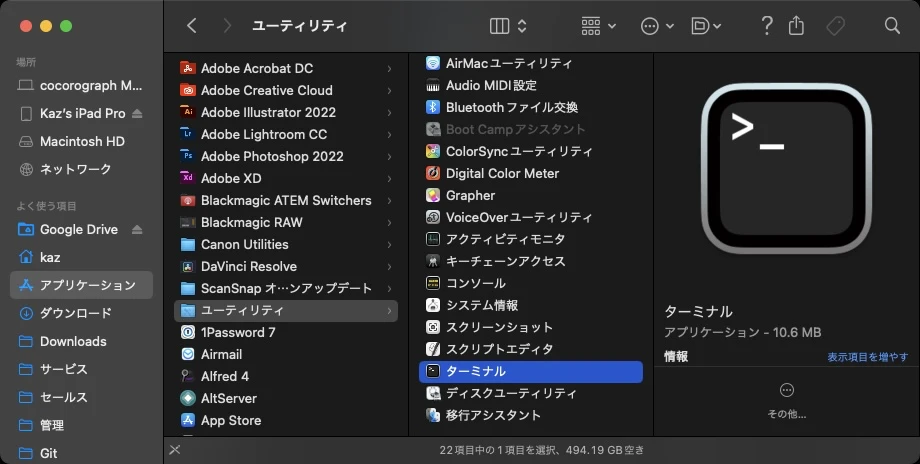920x464 pixels.
Task: Select スクリプトエディタ
Action: point(531,349)
